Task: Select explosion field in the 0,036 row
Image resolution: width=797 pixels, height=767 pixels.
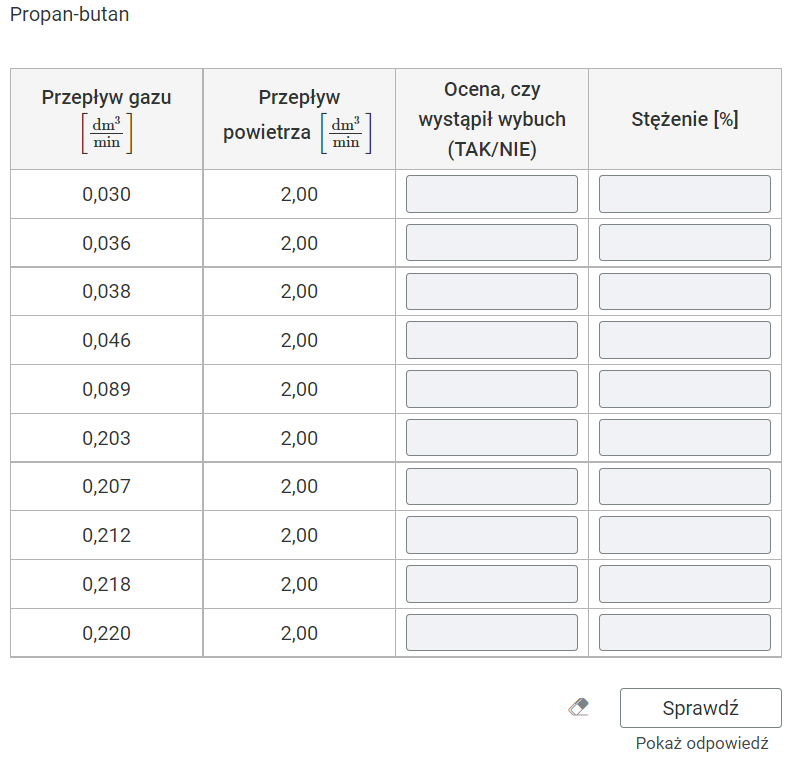Action: pos(491,243)
